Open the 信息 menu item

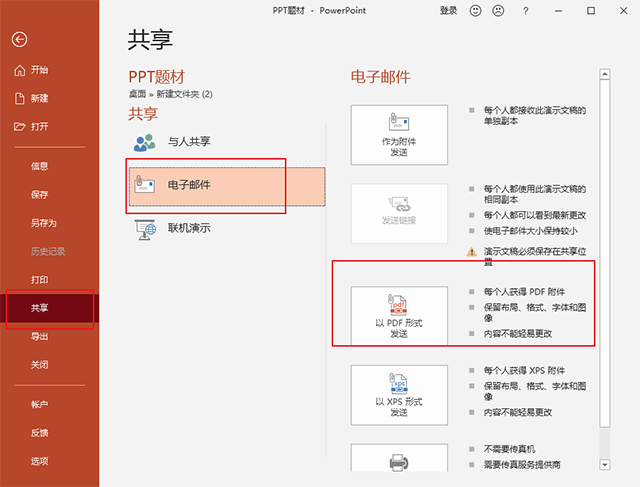coord(40,166)
